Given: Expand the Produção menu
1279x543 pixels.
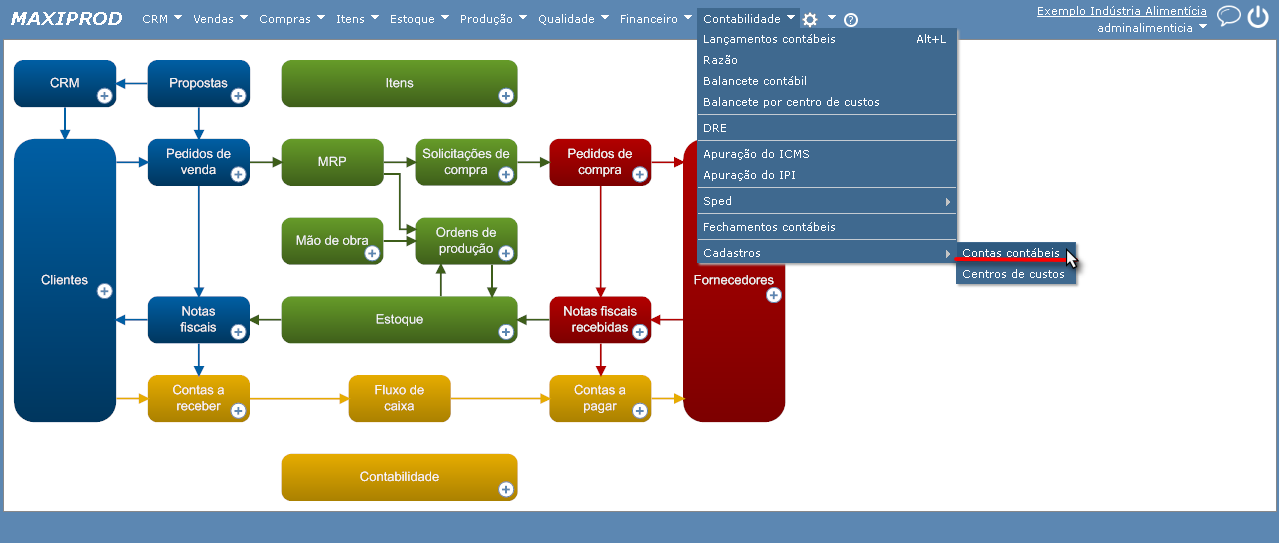Looking at the screenshot, I should [494, 19].
